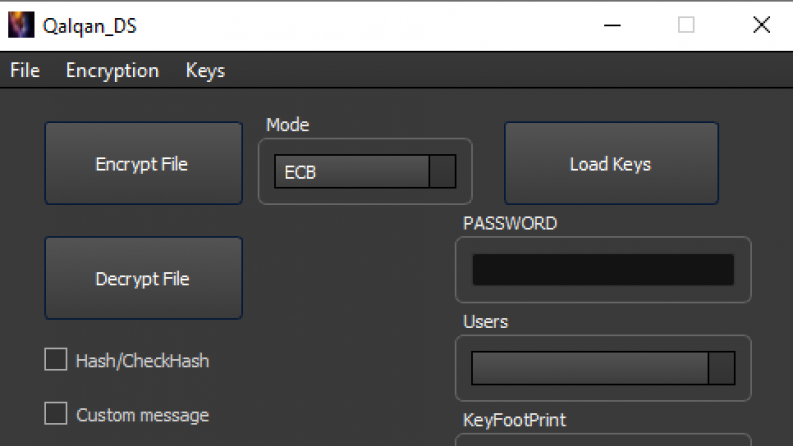
Task: Close the Qalqan_DS window
Action: 761,25
